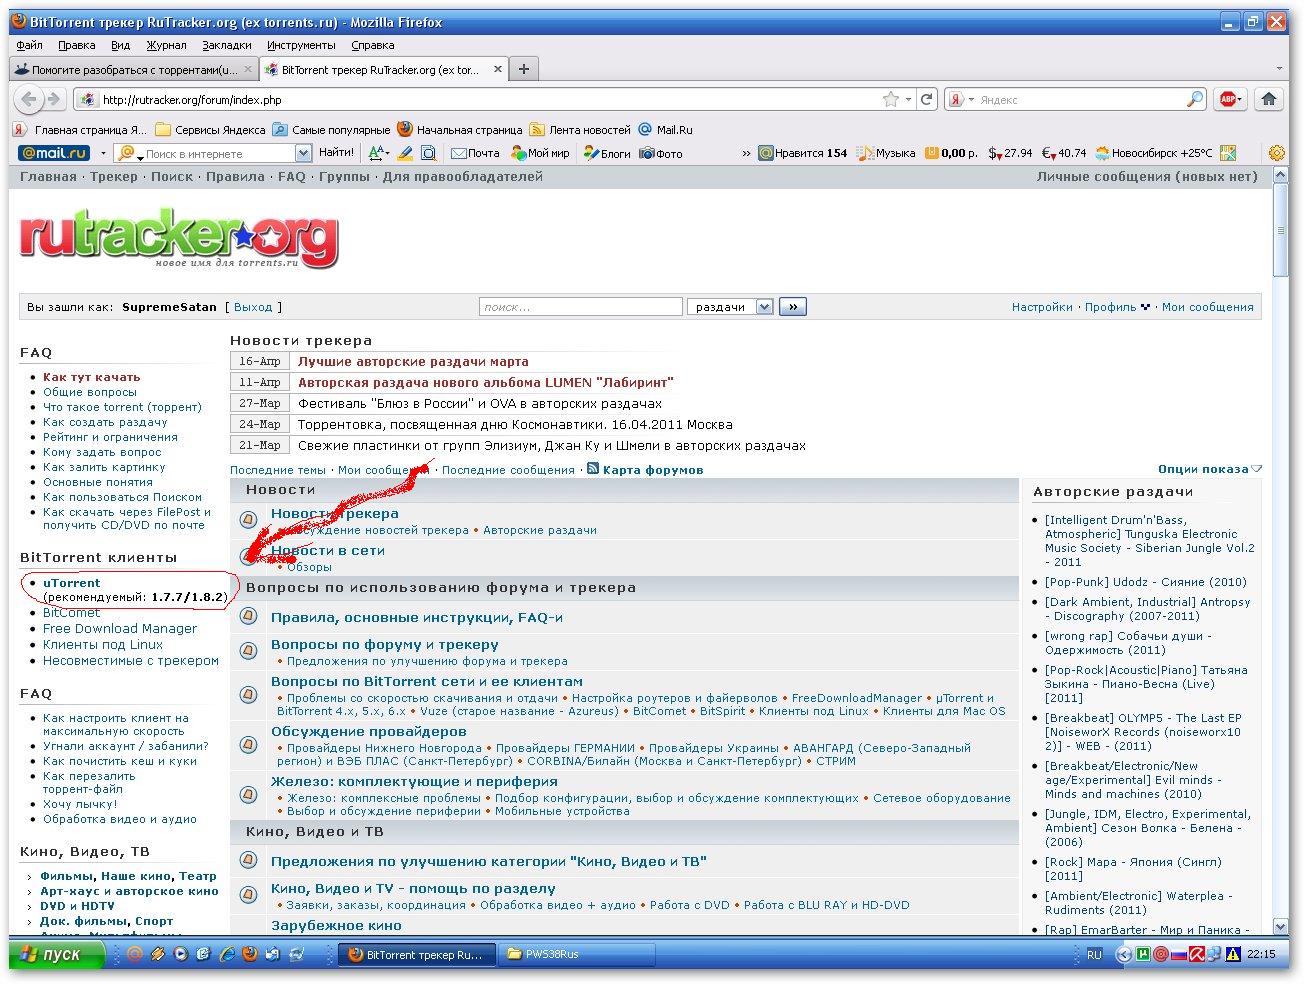1304x984 pixels.
Task: Click the Yandex search magnifier icon
Action: click(x=1195, y=99)
